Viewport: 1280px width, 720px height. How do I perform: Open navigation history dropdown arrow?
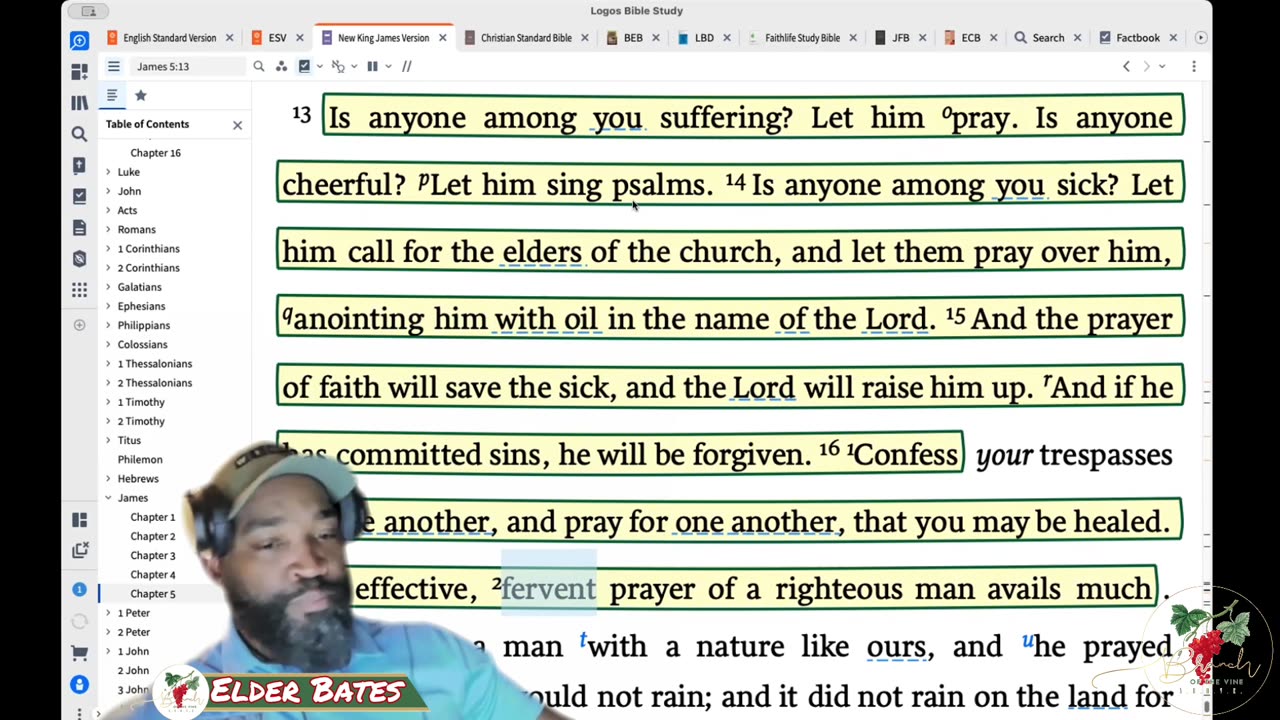[x=1163, y=66]
